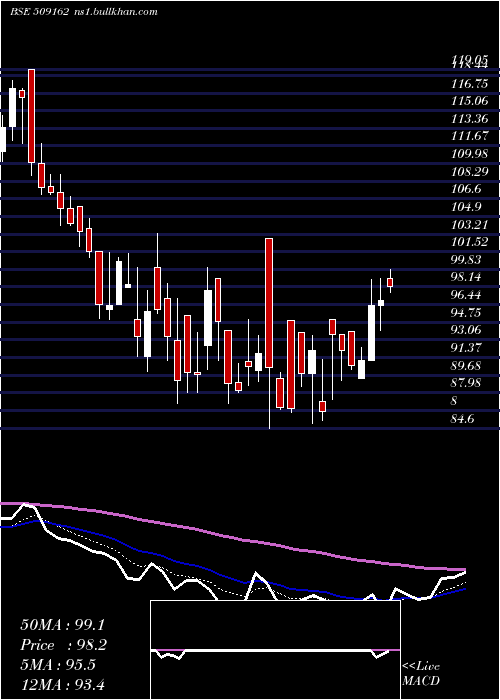Select the 84.6 price axis label
Image resolution: width=500 pixels, height=700 pixels.
pos(463,419)
